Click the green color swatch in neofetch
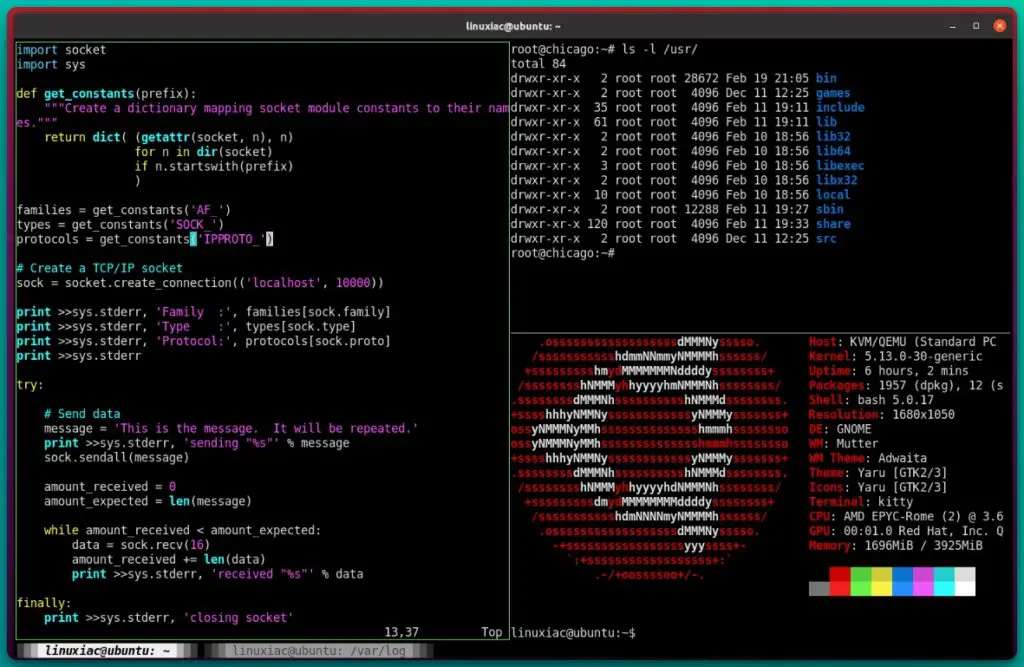 coord(860,581)
